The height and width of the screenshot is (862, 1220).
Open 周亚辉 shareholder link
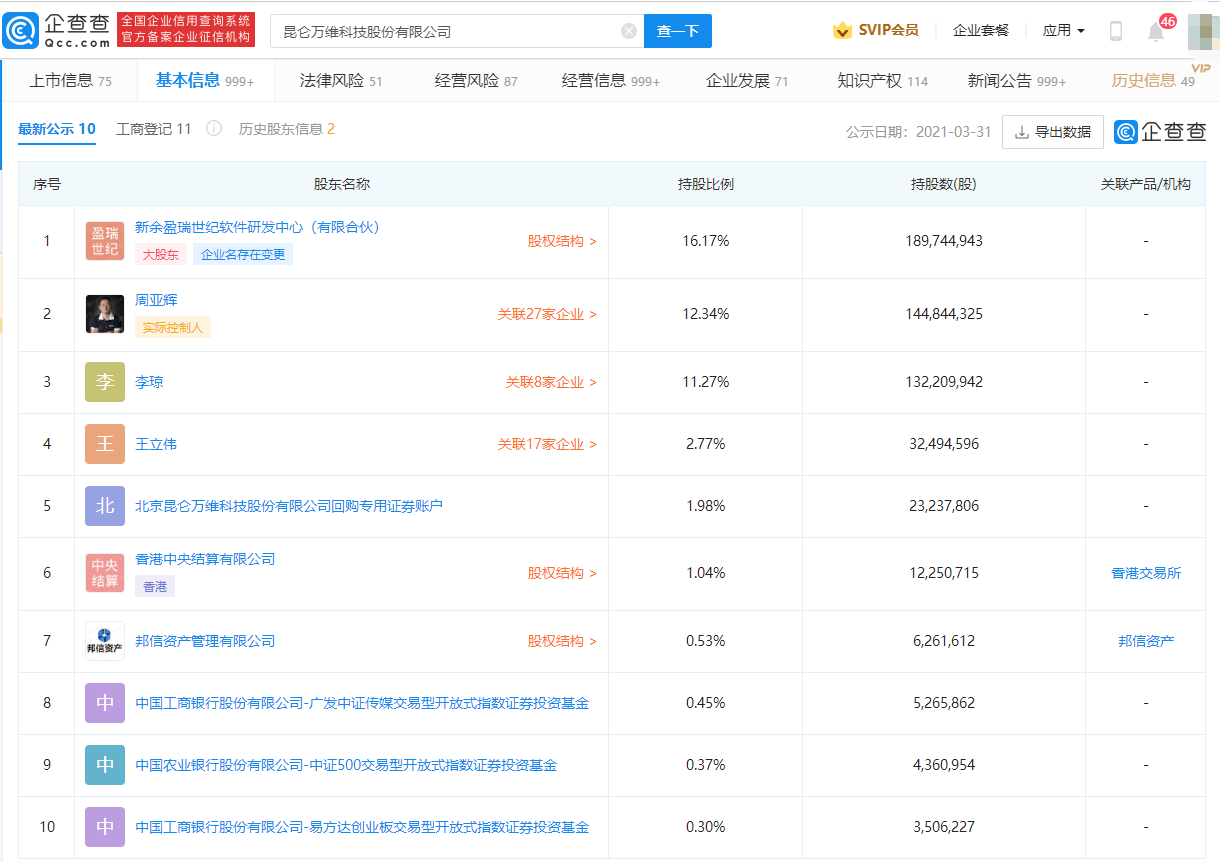click(x=156, y=300)
